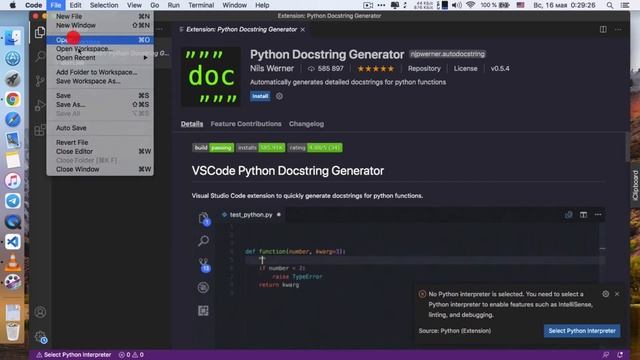Click the volume icon in menu bar

coord(457,5)
